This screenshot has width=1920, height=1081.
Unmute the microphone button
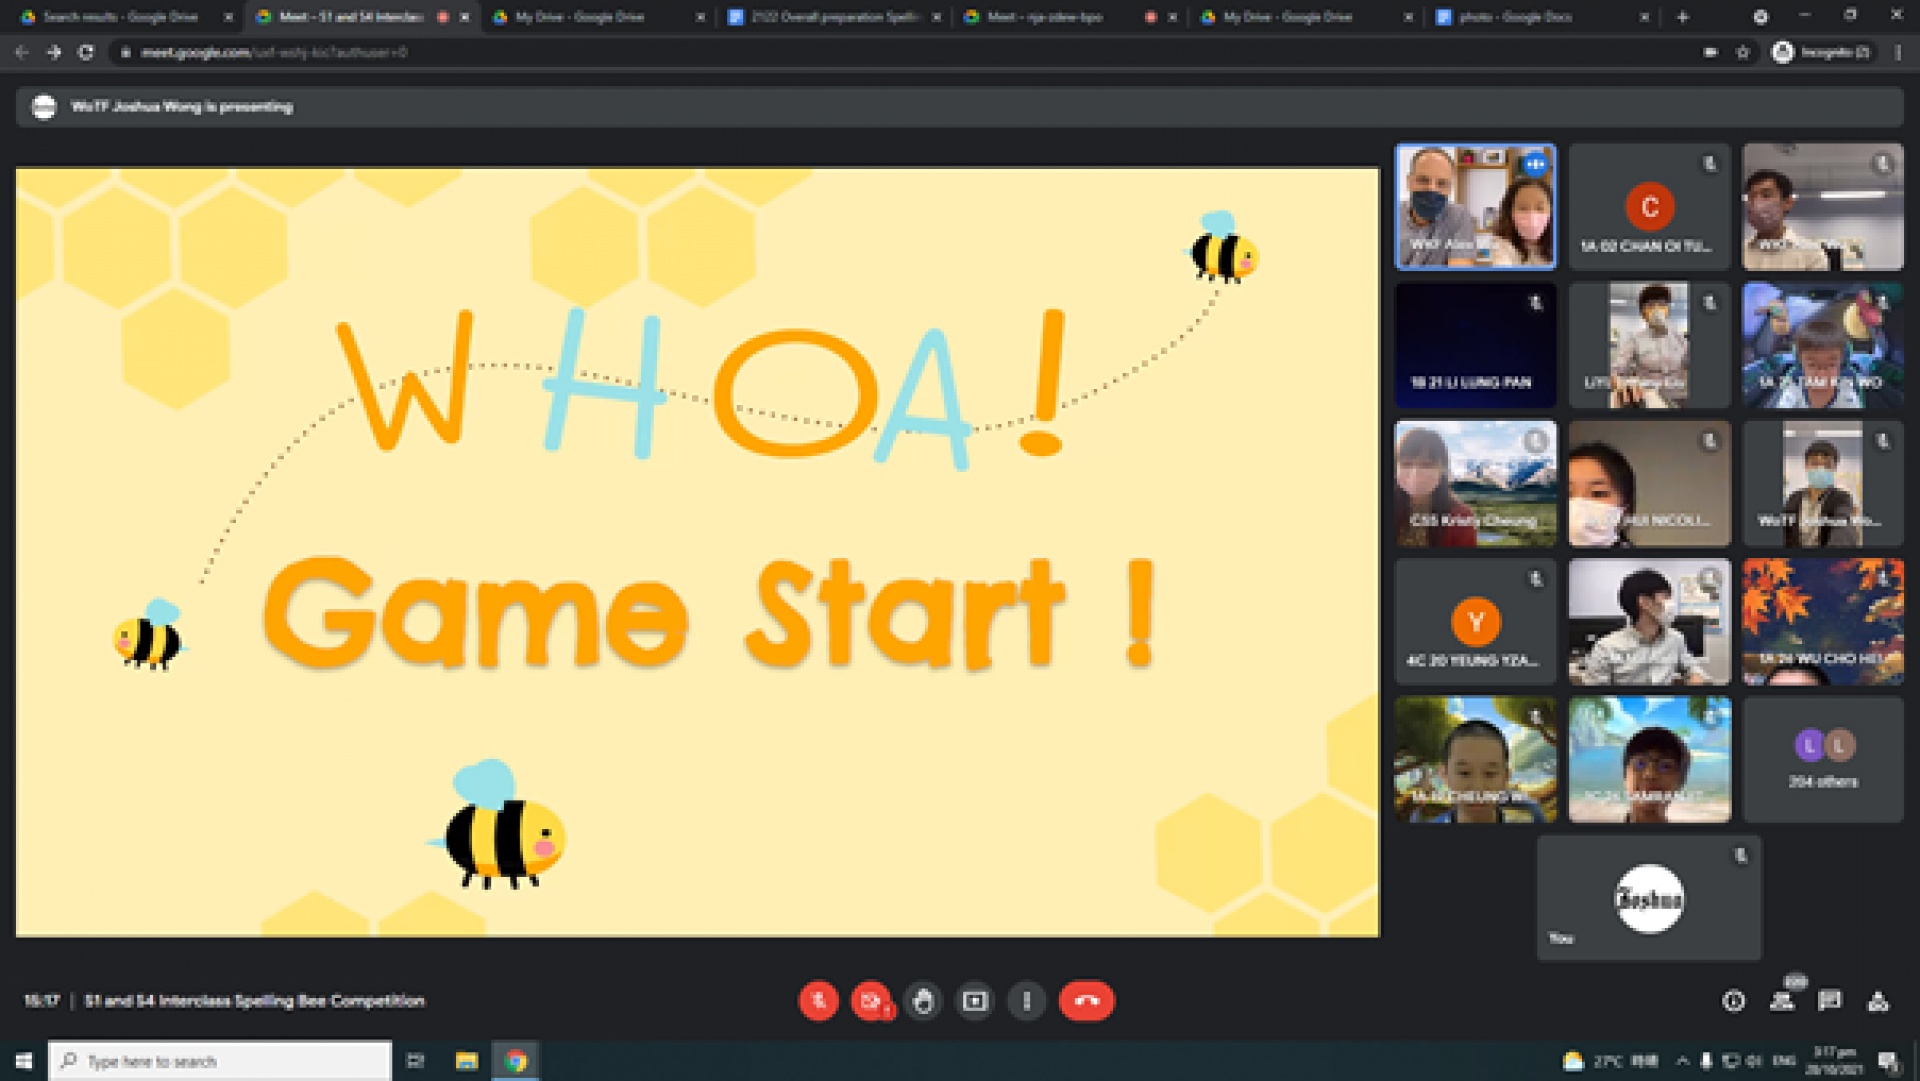(818, 1001)
